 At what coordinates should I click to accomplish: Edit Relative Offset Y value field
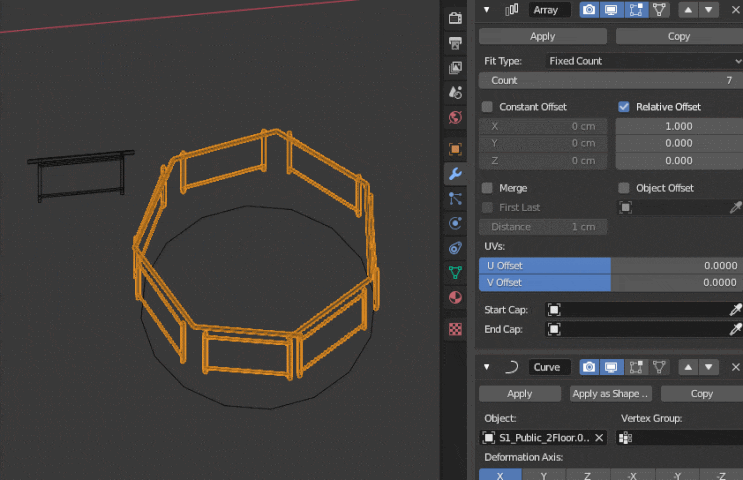pos(679,144)
